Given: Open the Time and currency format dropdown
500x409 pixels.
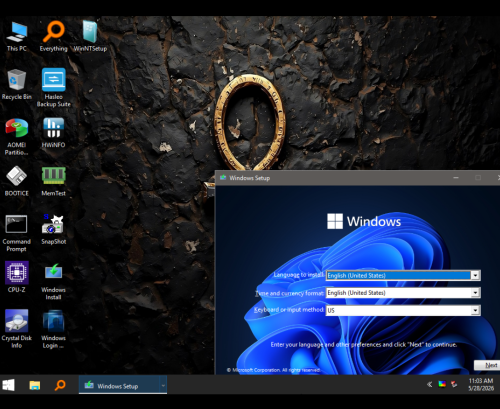Looking at the screenshot, I should pyautogui.click(x=403, y=293).
